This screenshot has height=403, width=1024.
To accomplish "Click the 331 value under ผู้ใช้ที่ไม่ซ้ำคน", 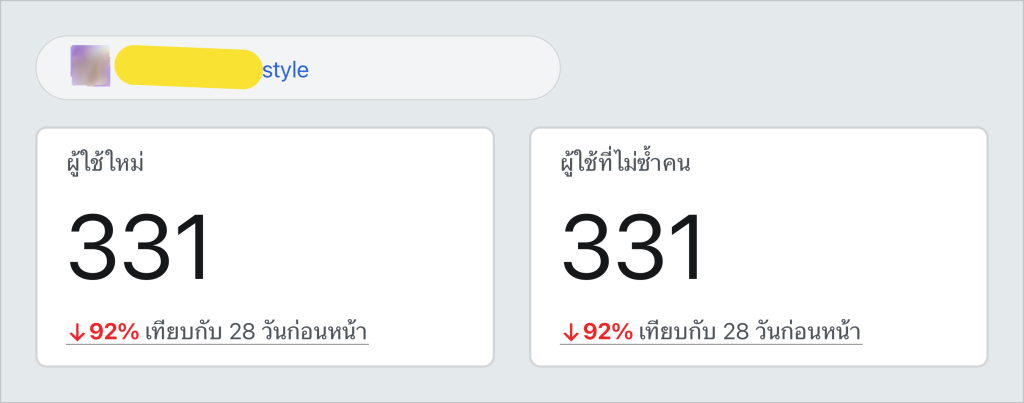I will coord(633,248).
